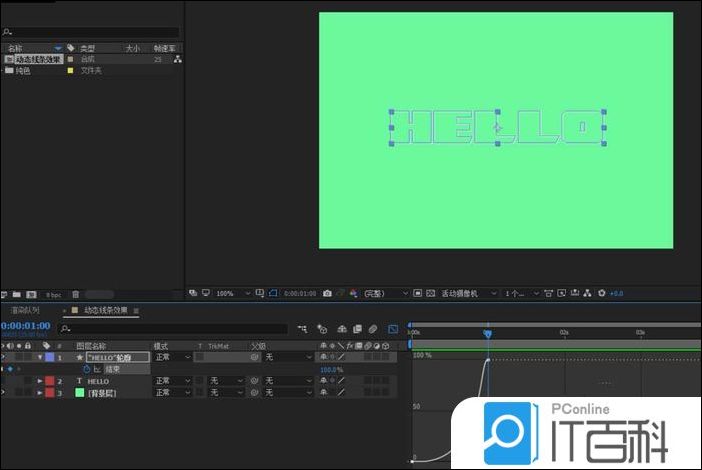702x470 pixels.
Task: Click interpret footage icon in project panel footer
Action: coord(4,295)
